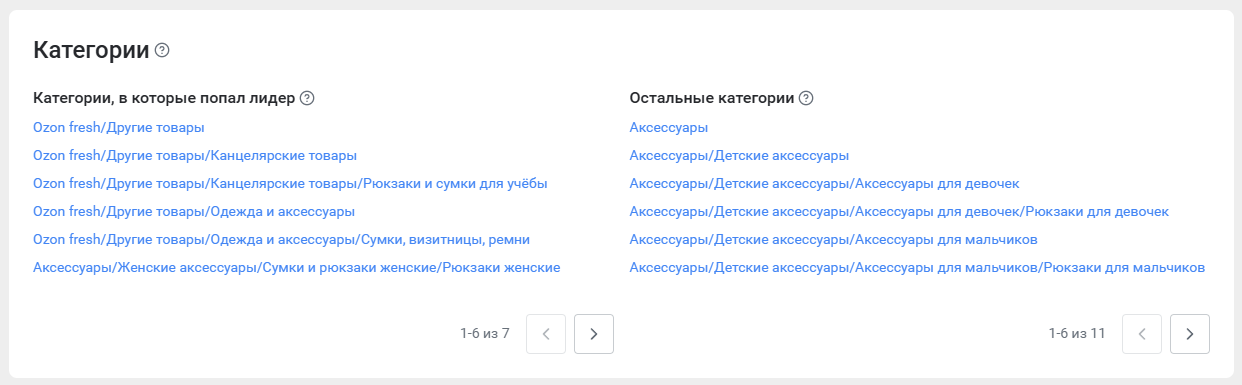Go to next page of leader categories
The width and height of the screenshot is (1242, 385).
click(594, 334)
